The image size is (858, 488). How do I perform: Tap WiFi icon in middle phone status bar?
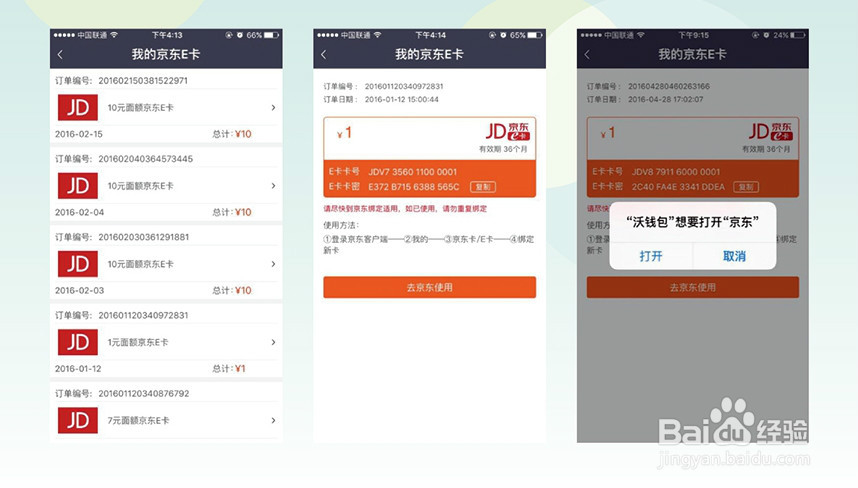point(378,35)
